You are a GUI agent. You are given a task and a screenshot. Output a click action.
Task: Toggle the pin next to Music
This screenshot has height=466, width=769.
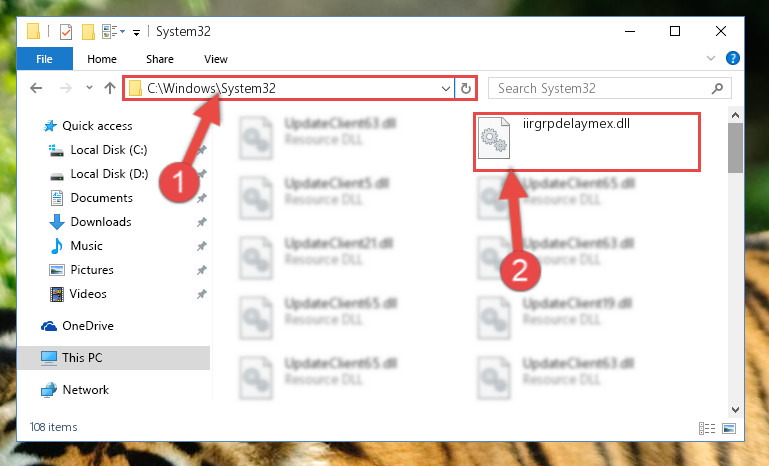(202, 246)
